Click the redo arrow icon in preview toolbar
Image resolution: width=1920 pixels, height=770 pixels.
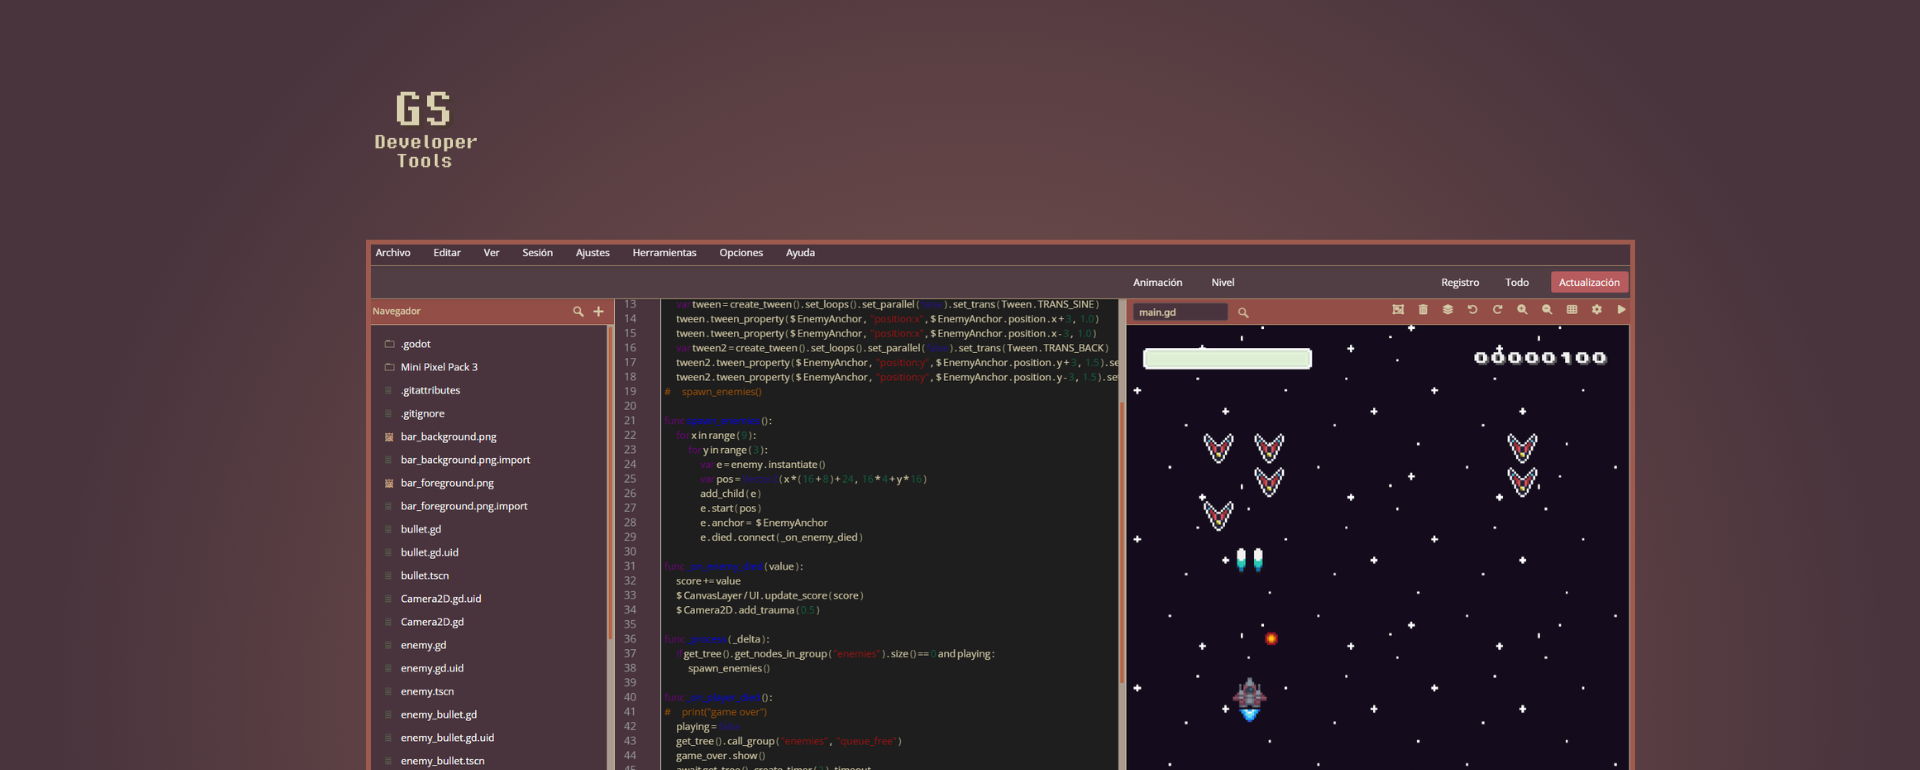[x=1497, y=310]
